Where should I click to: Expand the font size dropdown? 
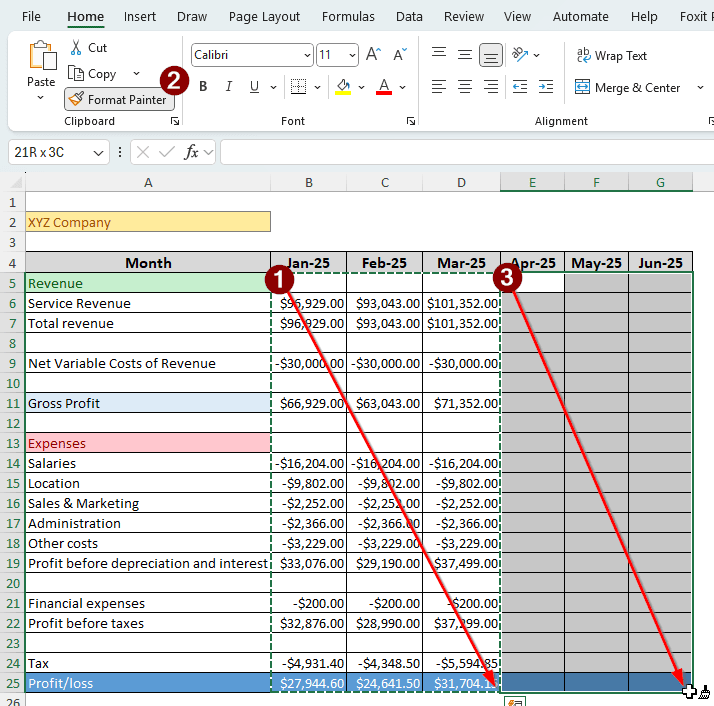point(352,55)
